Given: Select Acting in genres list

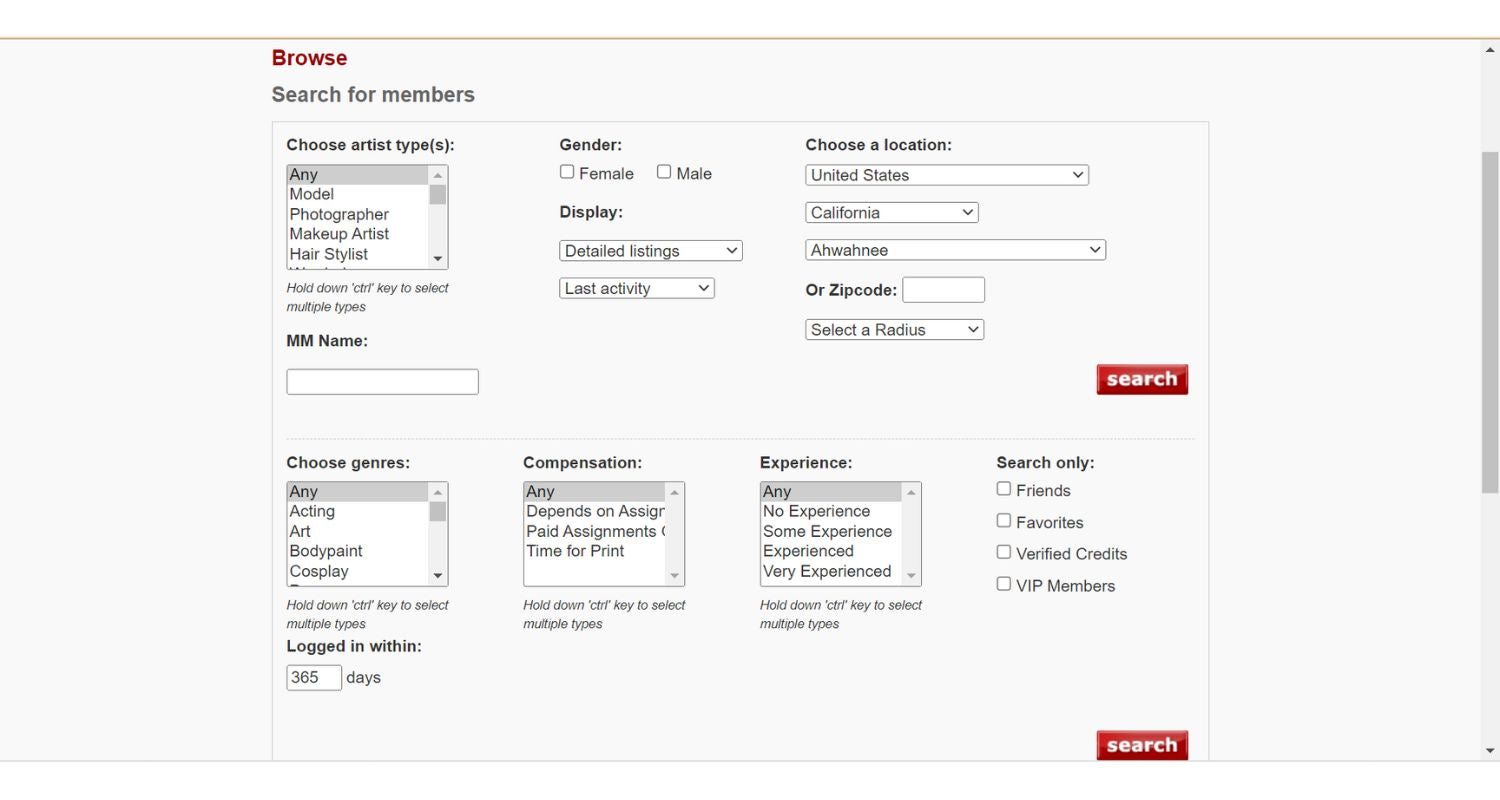Looking at the screenshot, I should 358,511.
